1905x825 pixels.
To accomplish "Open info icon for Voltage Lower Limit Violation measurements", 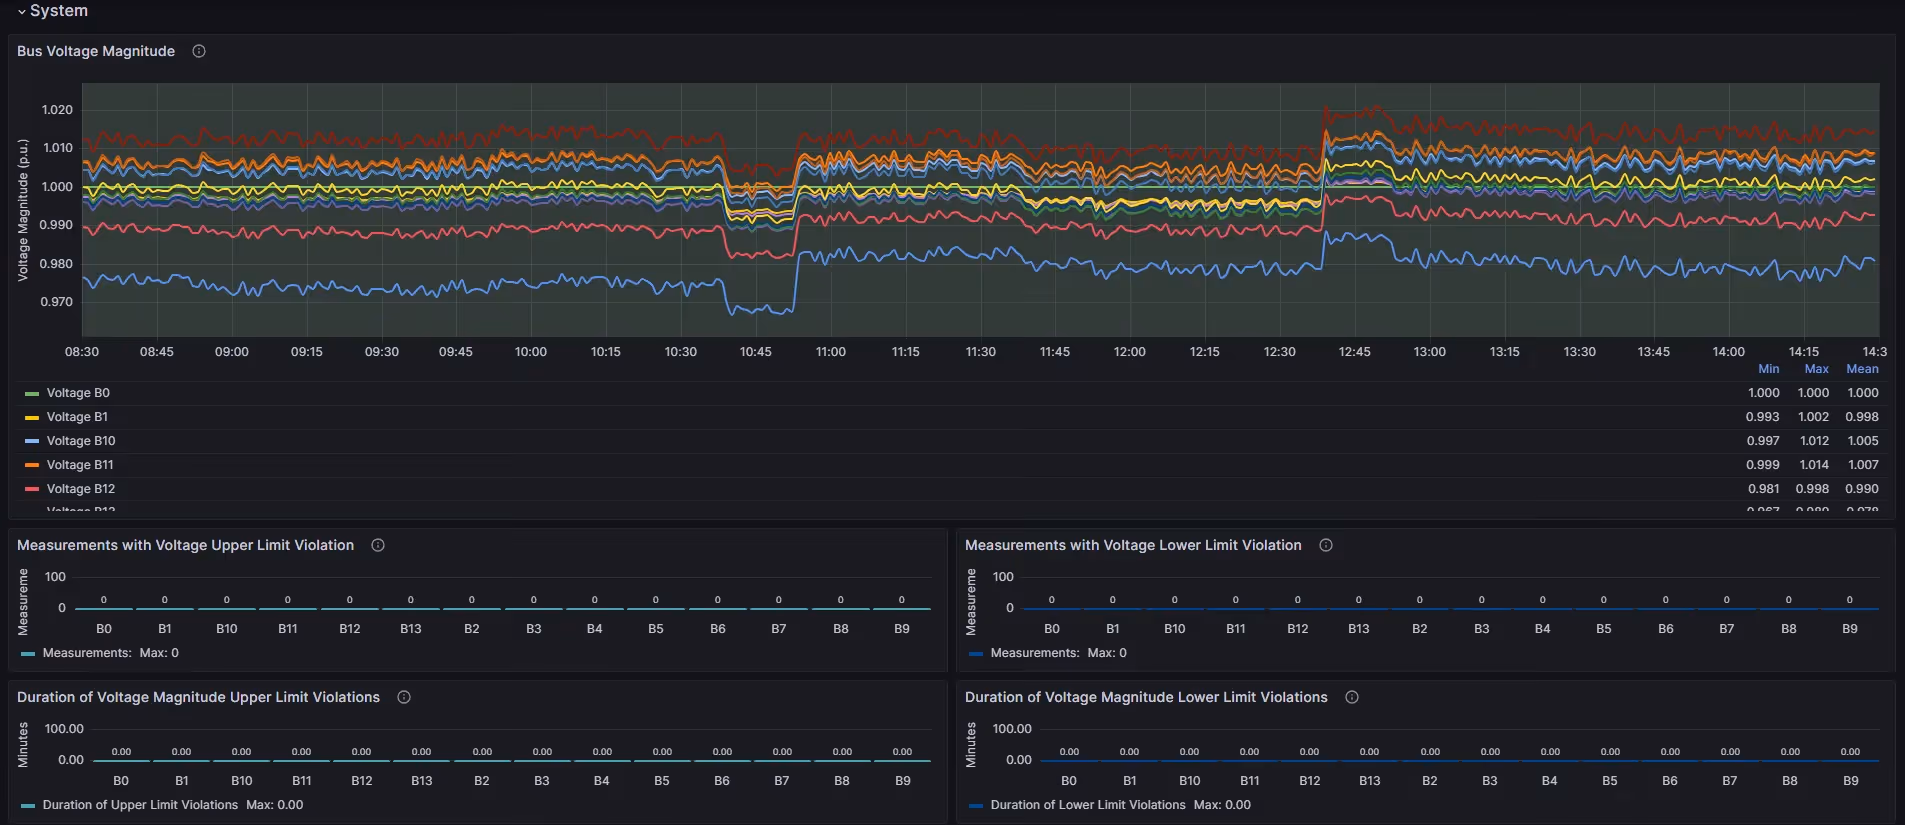I will (x=1326, y=545).
